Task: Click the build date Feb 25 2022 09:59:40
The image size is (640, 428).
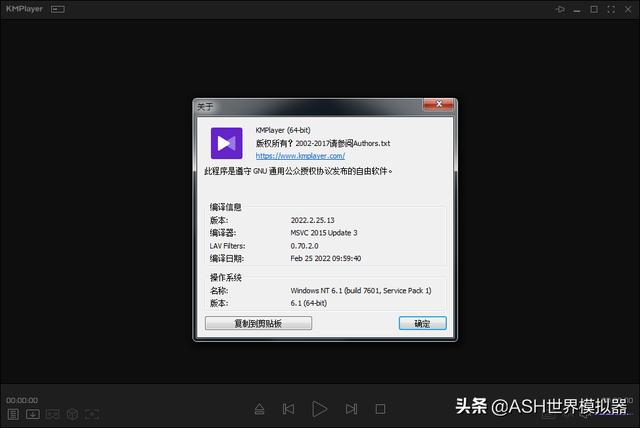Action: pyautogui.click(x=326, y=258)
